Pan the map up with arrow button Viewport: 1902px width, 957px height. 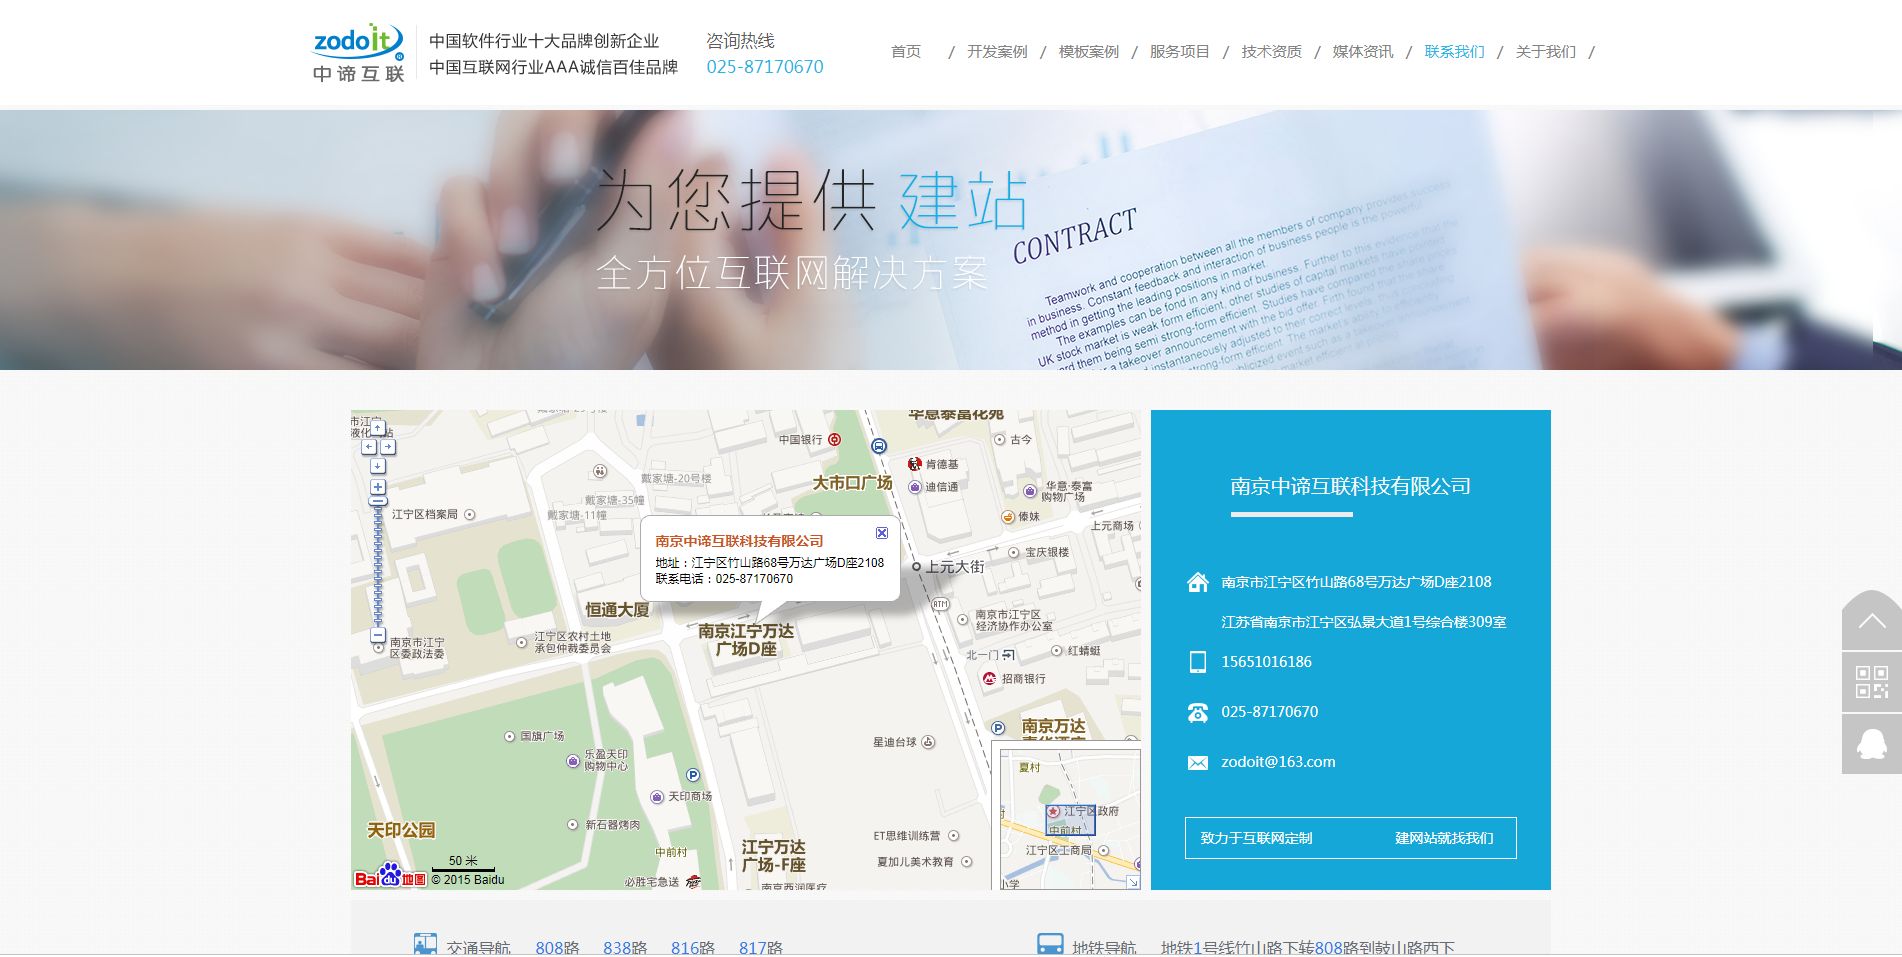coord(378,429)
